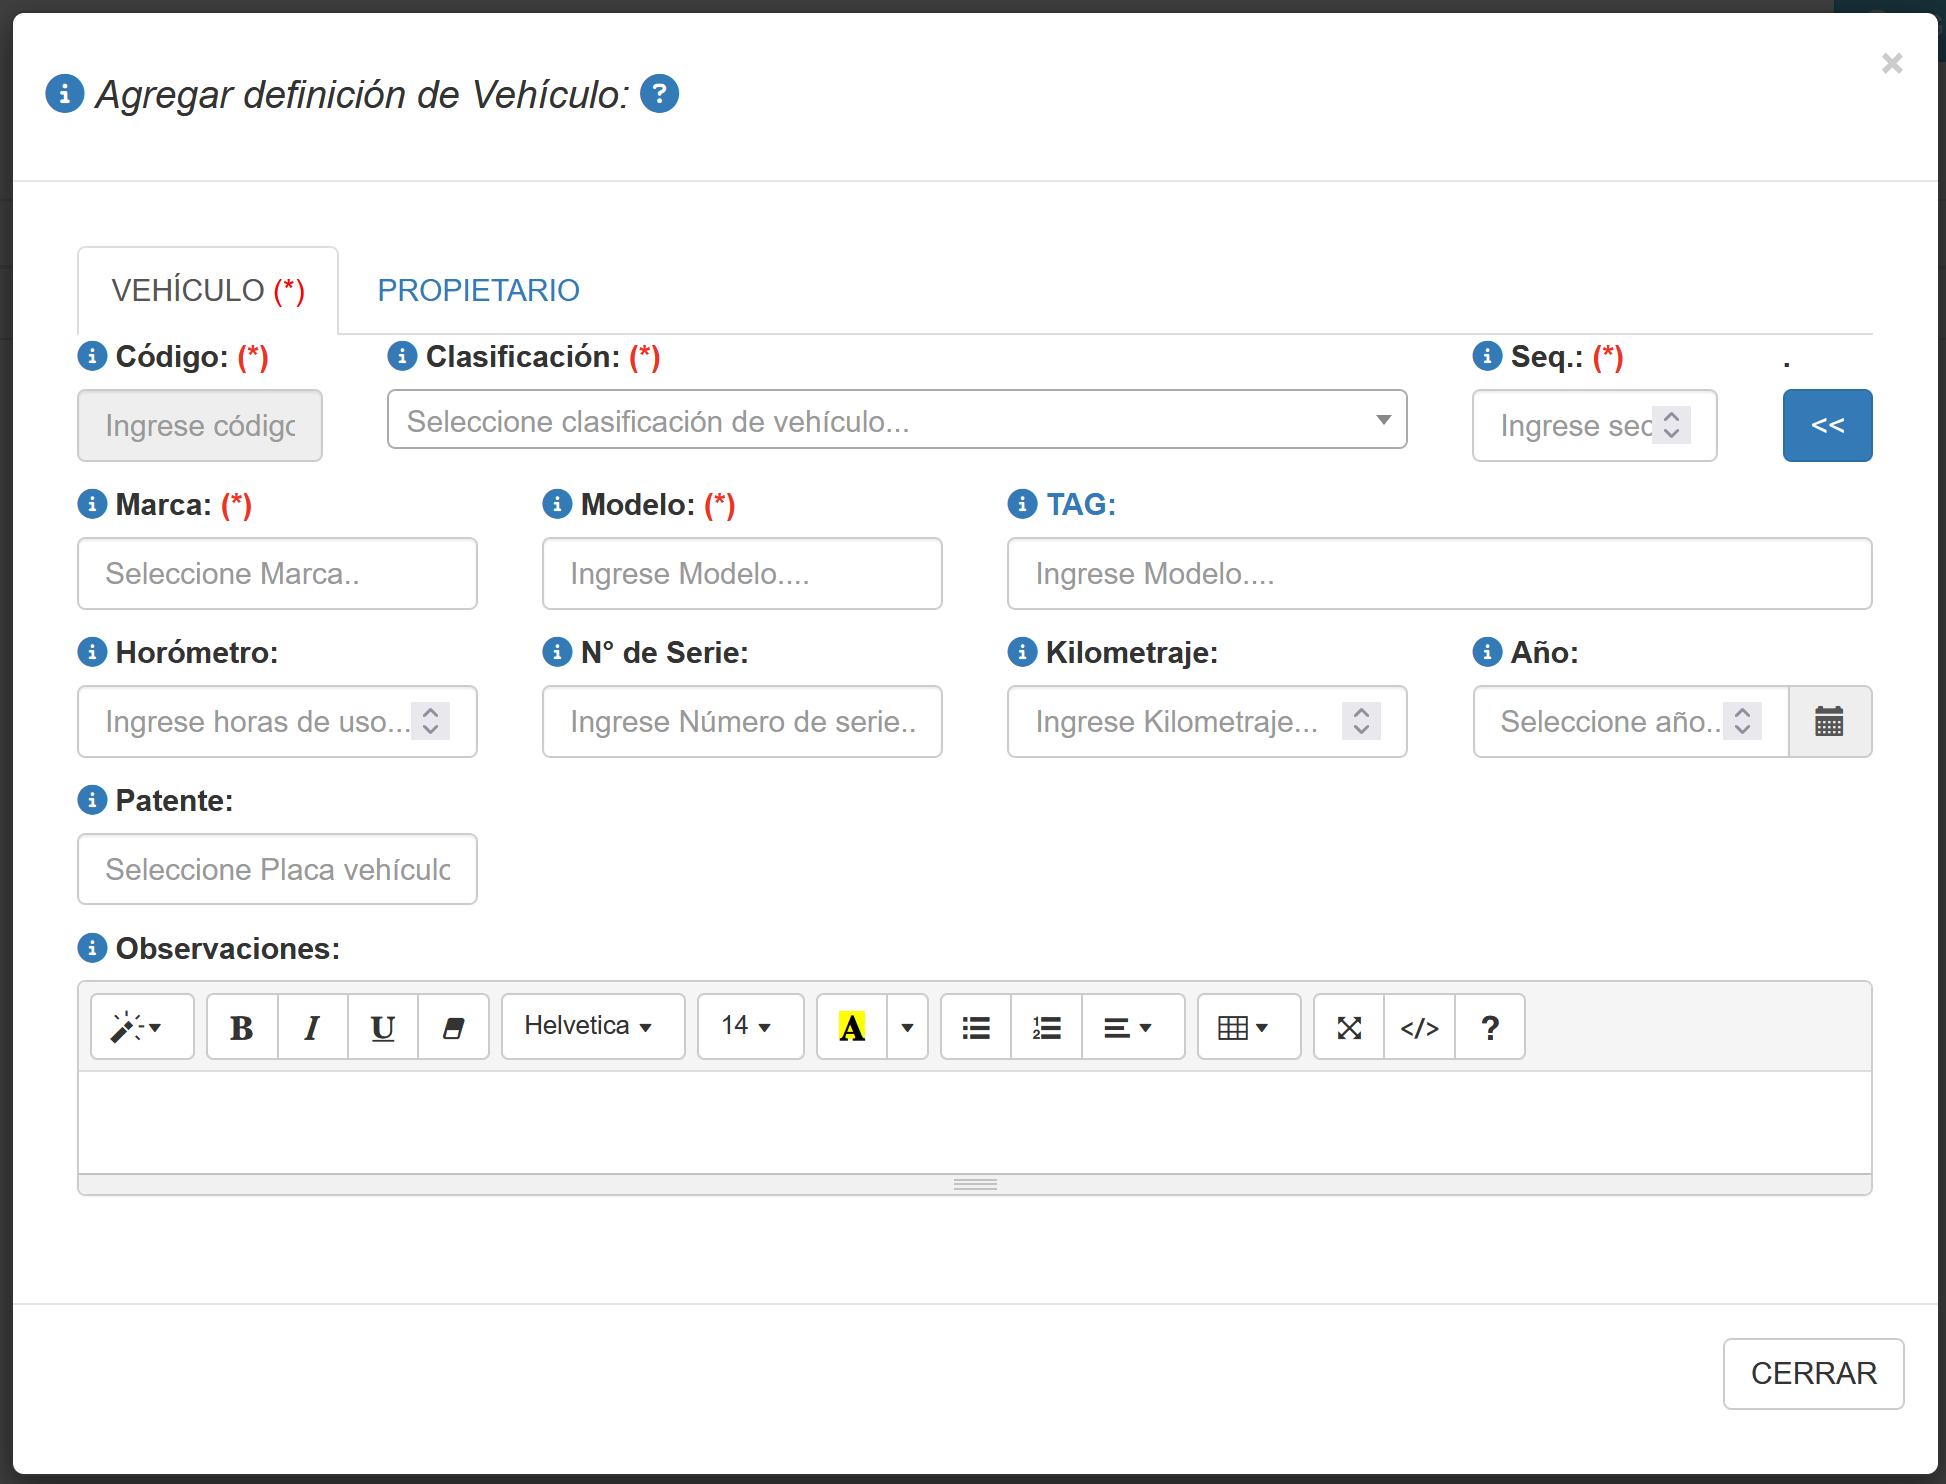Screen dimensions: 1946x1484
Task: Click the Horómetro number stepper arrows
Action: (x=431, y=721)
